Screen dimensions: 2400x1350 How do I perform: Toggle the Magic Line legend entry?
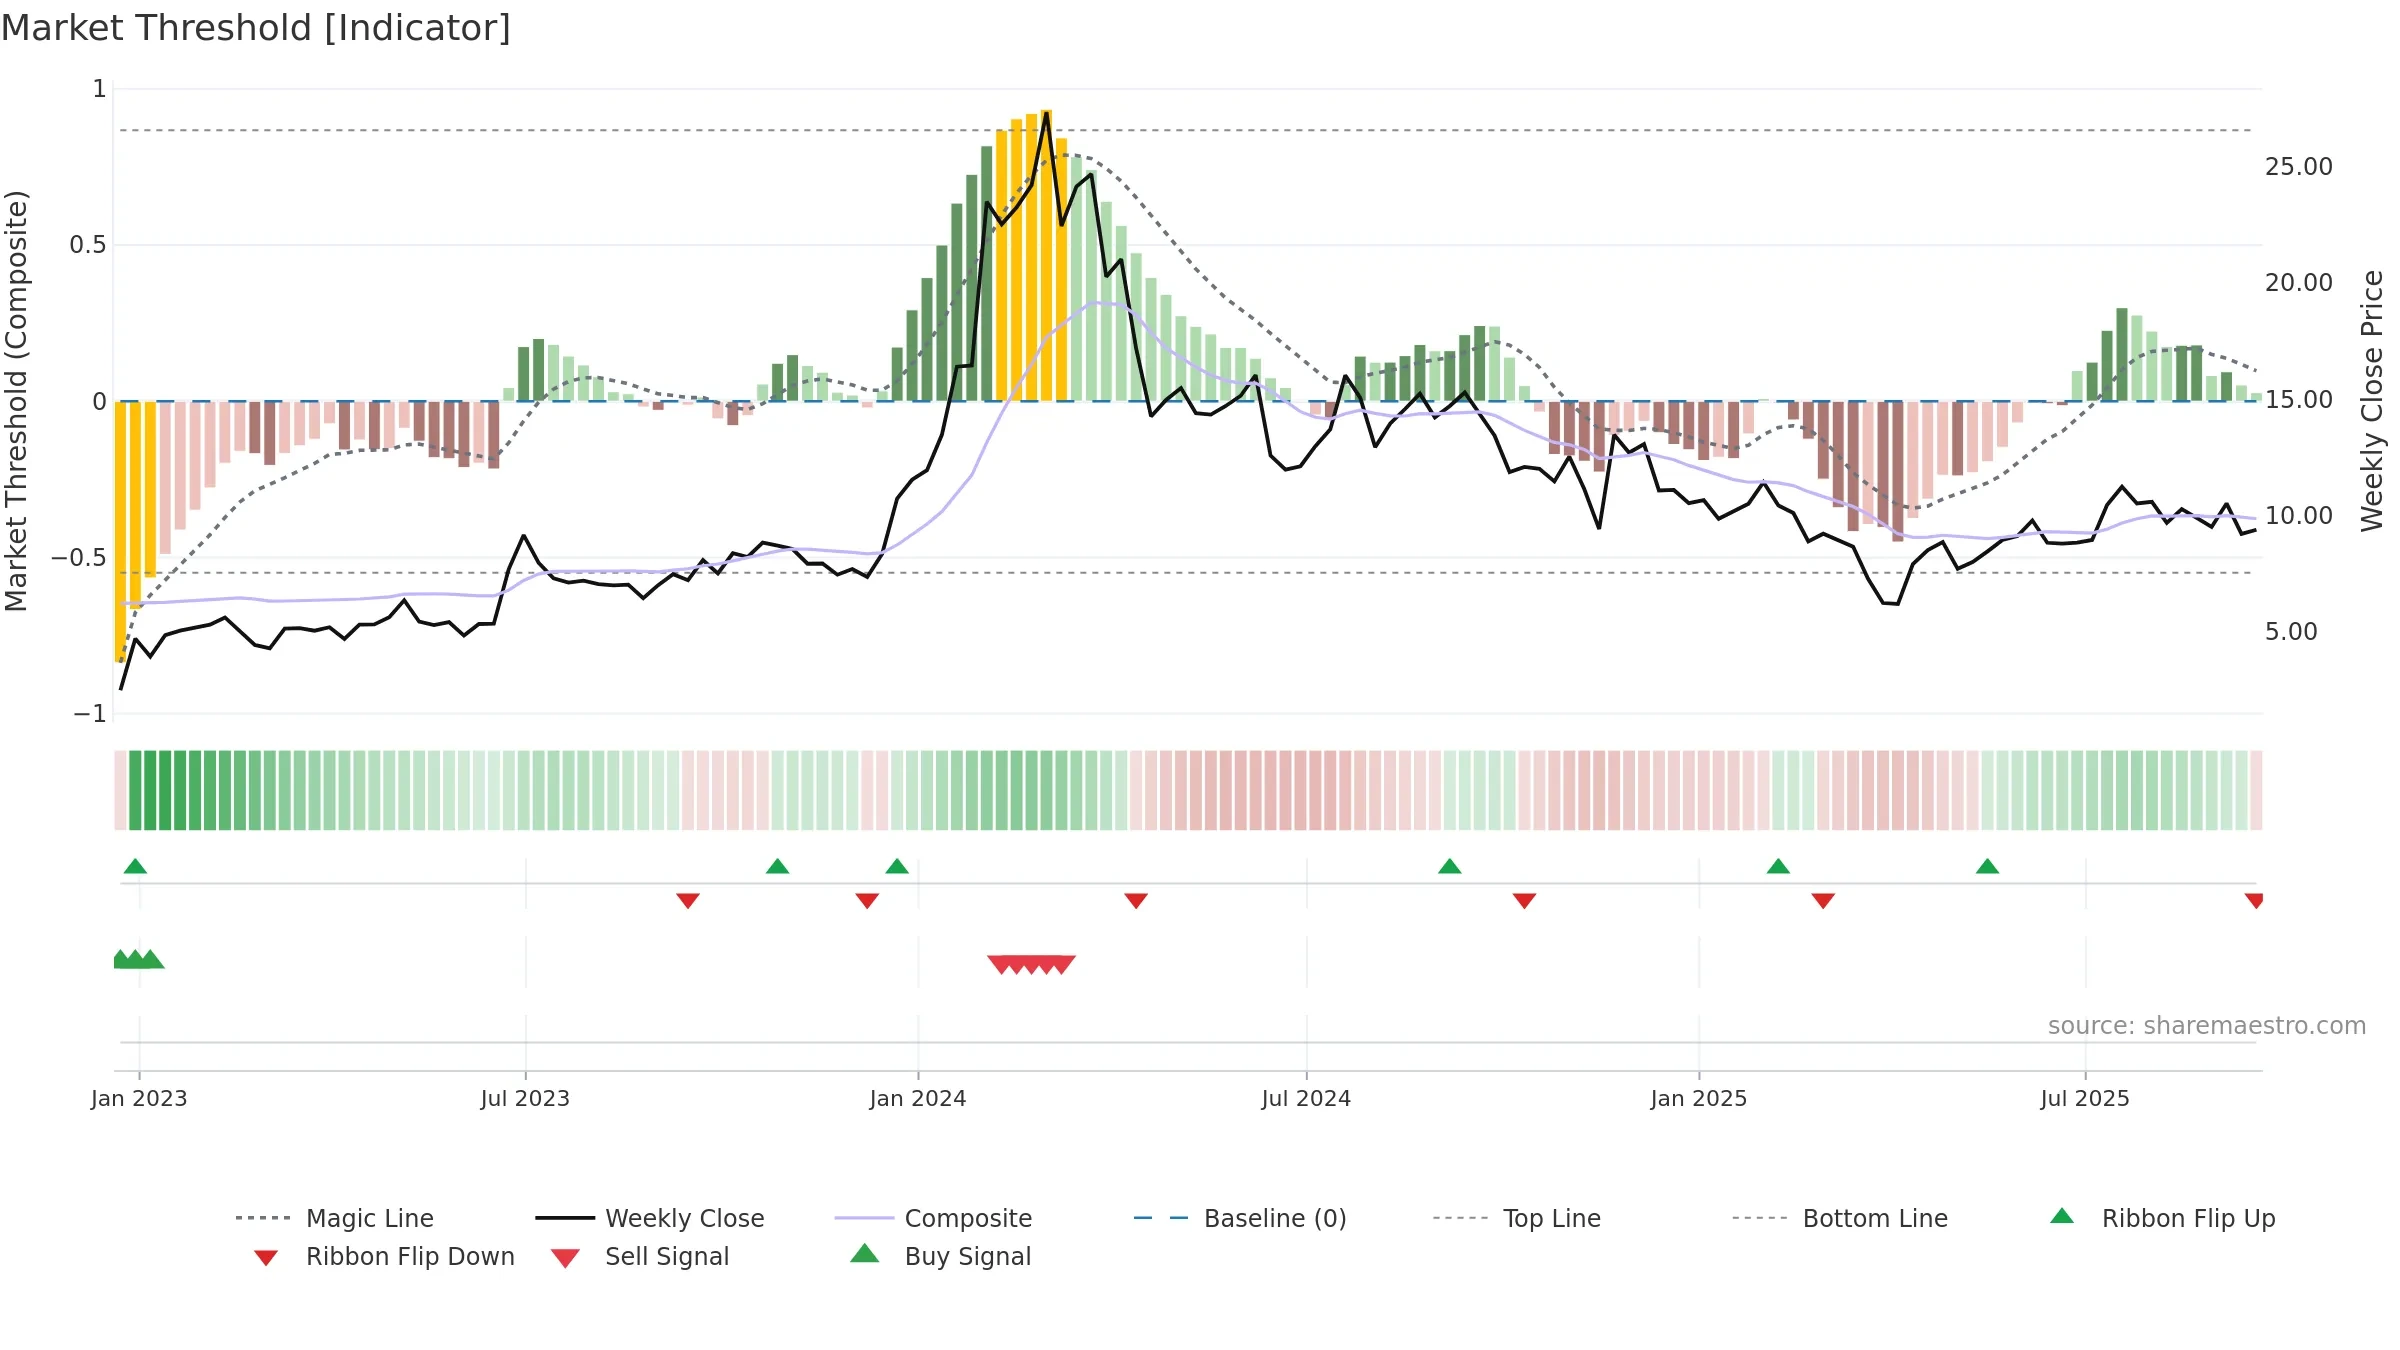tap(335, 1218)
